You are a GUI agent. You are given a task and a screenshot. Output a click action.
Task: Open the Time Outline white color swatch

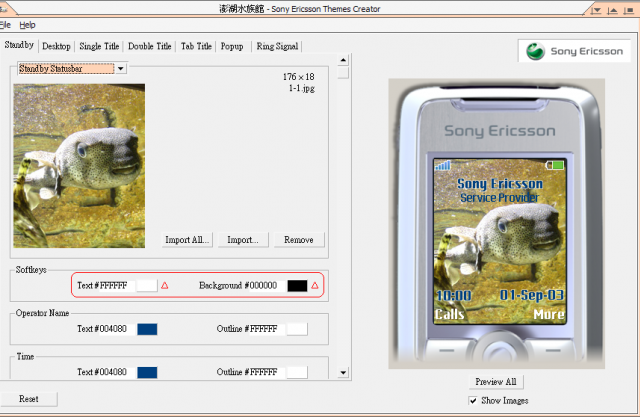[297, 372]
